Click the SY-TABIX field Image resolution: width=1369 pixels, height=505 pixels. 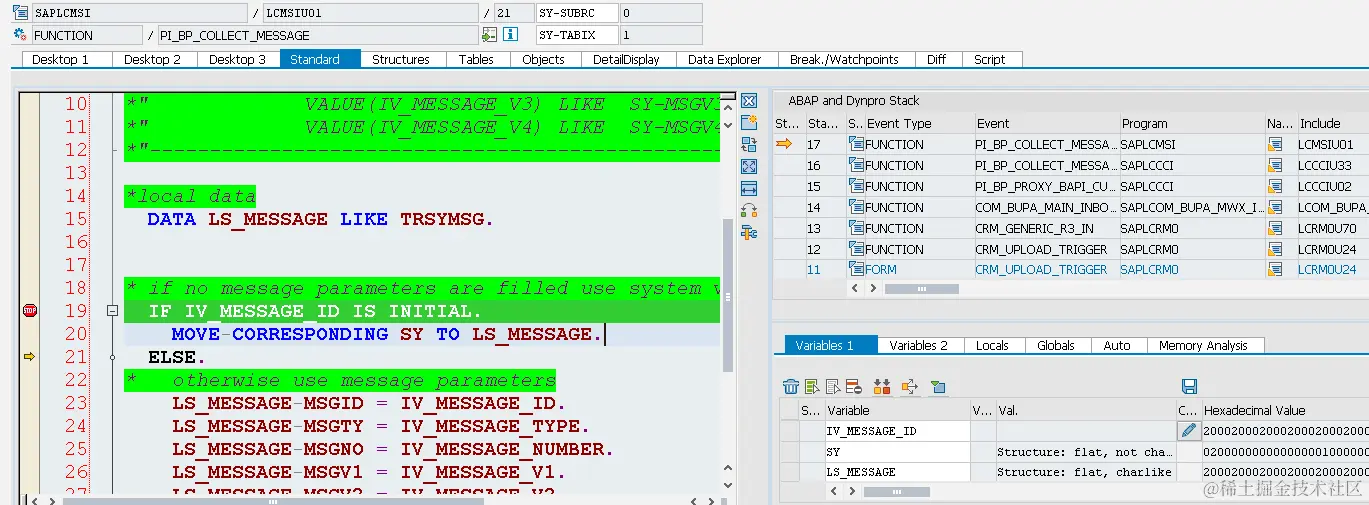pos(577,35)
